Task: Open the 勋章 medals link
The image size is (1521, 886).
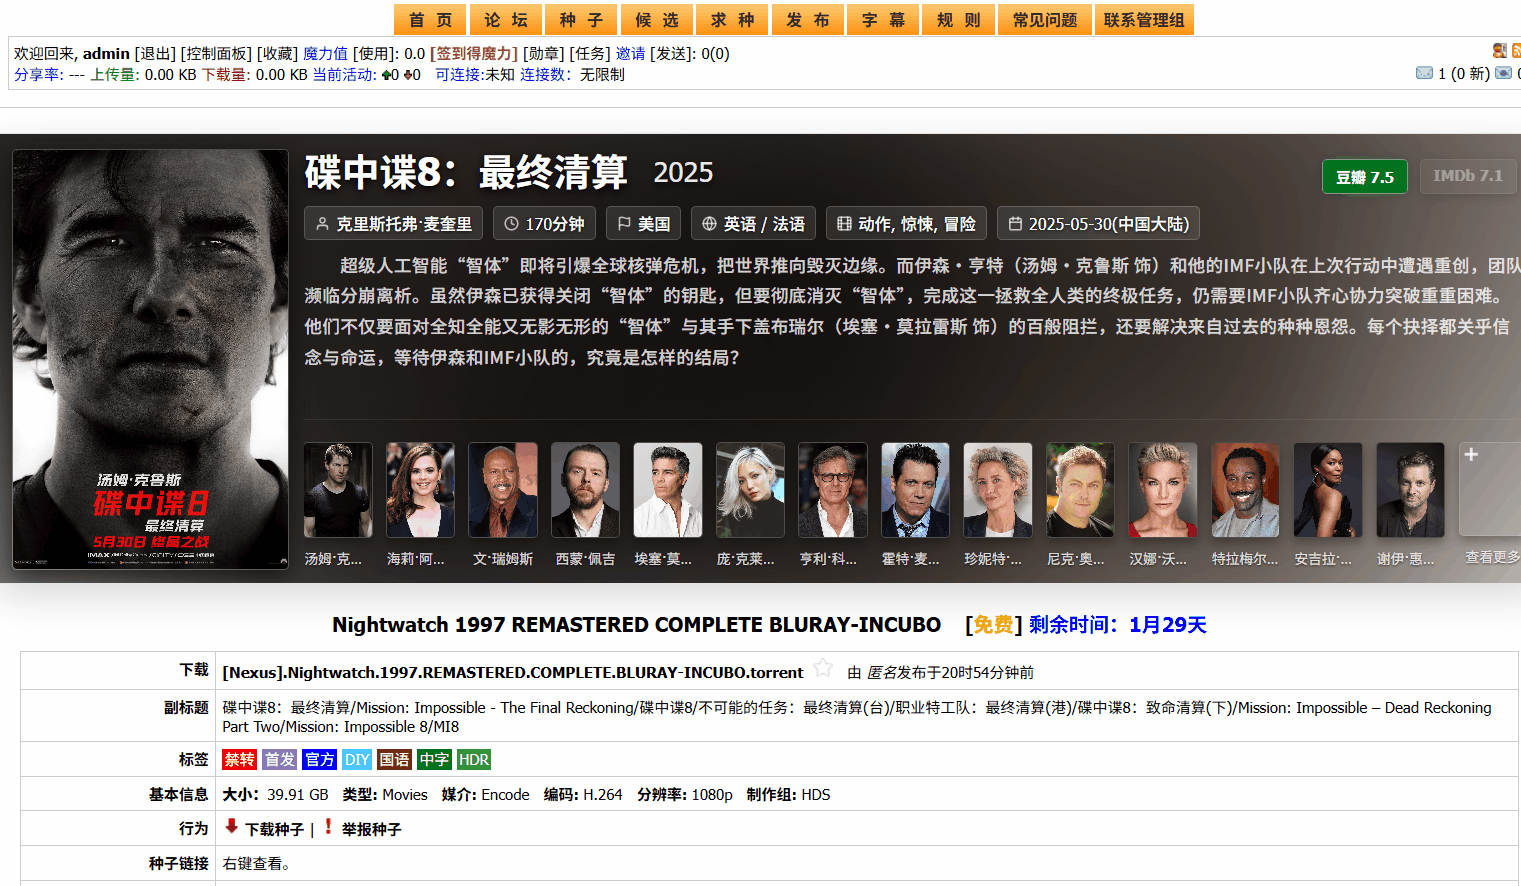Action: [x=543, y=54]
